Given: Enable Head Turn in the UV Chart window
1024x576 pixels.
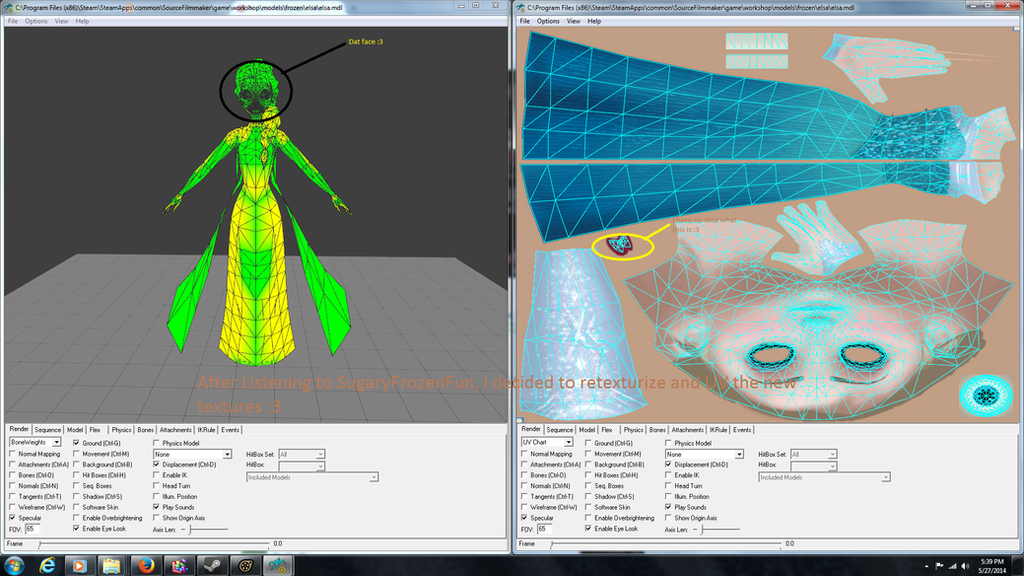Looking at the screenshot, I should tap(668, 486).
